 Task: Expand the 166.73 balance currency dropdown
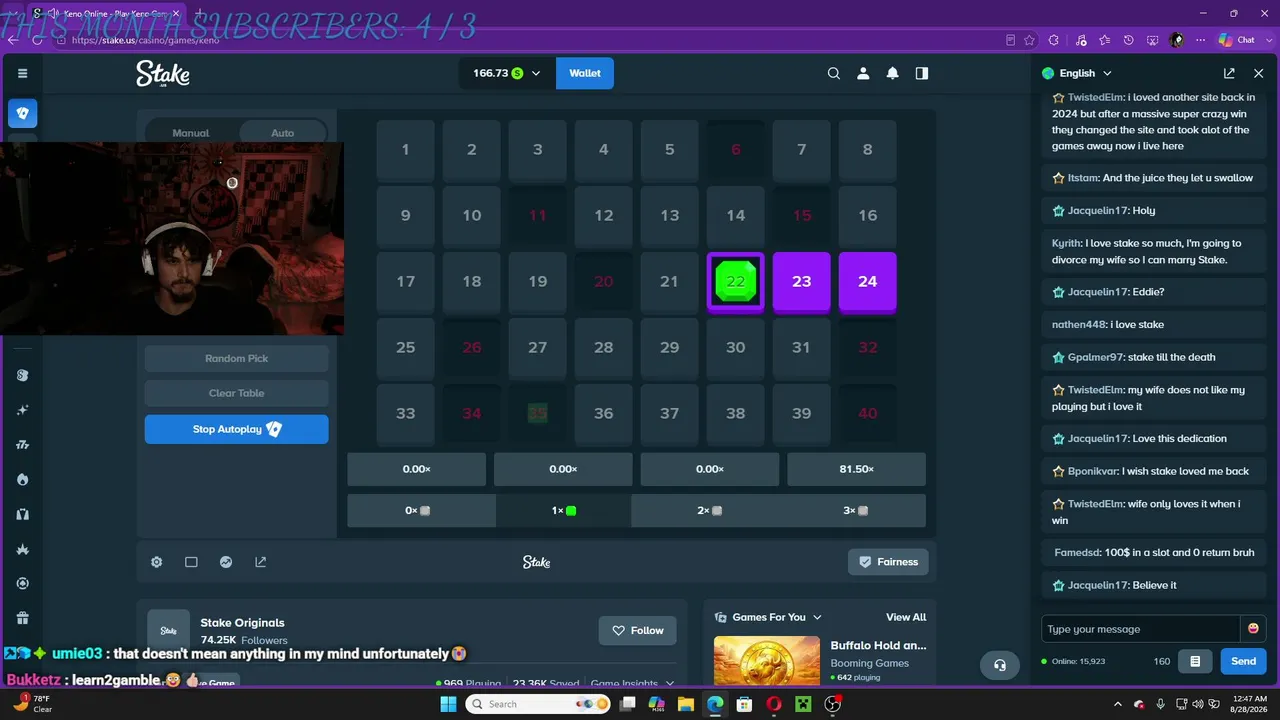[x=507, y=73]
